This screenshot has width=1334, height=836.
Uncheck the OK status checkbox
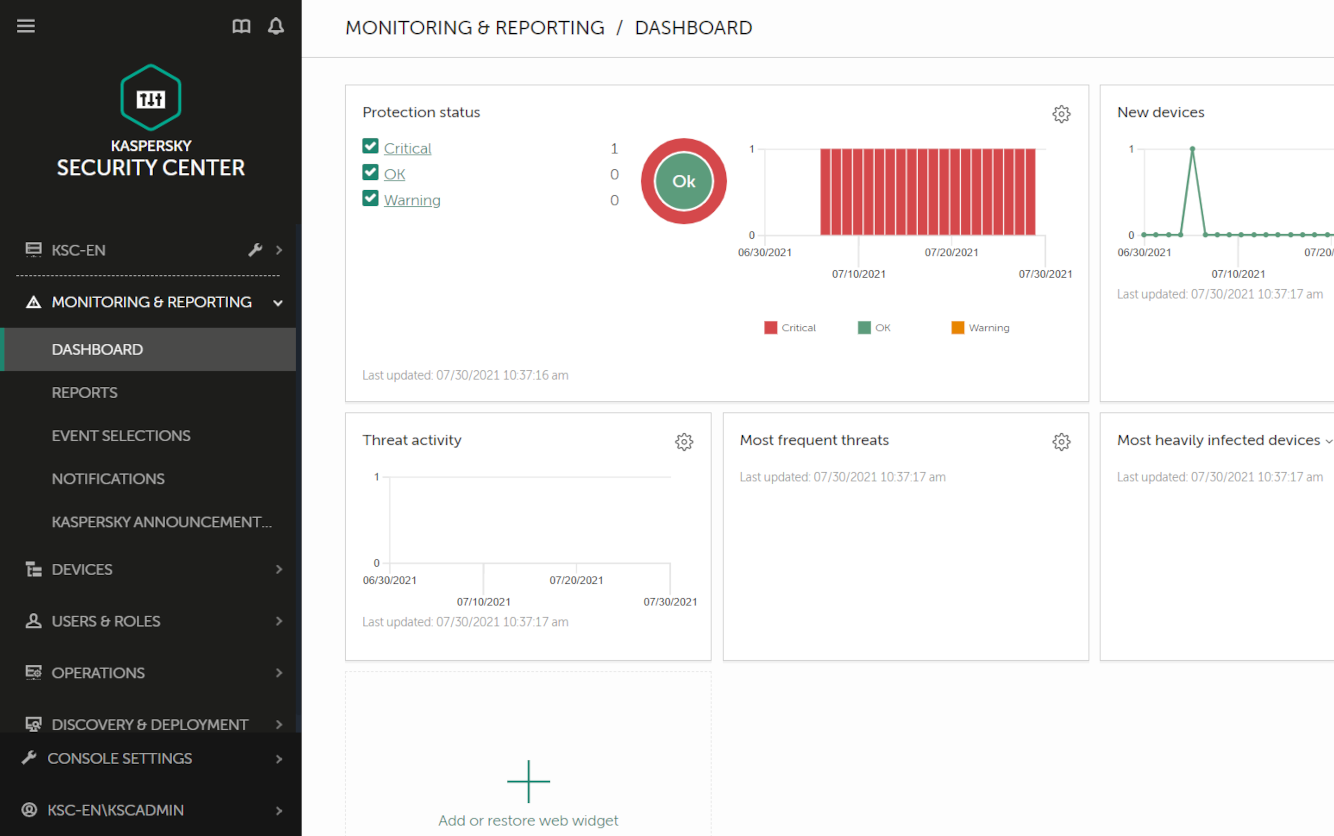click(371, 173)
